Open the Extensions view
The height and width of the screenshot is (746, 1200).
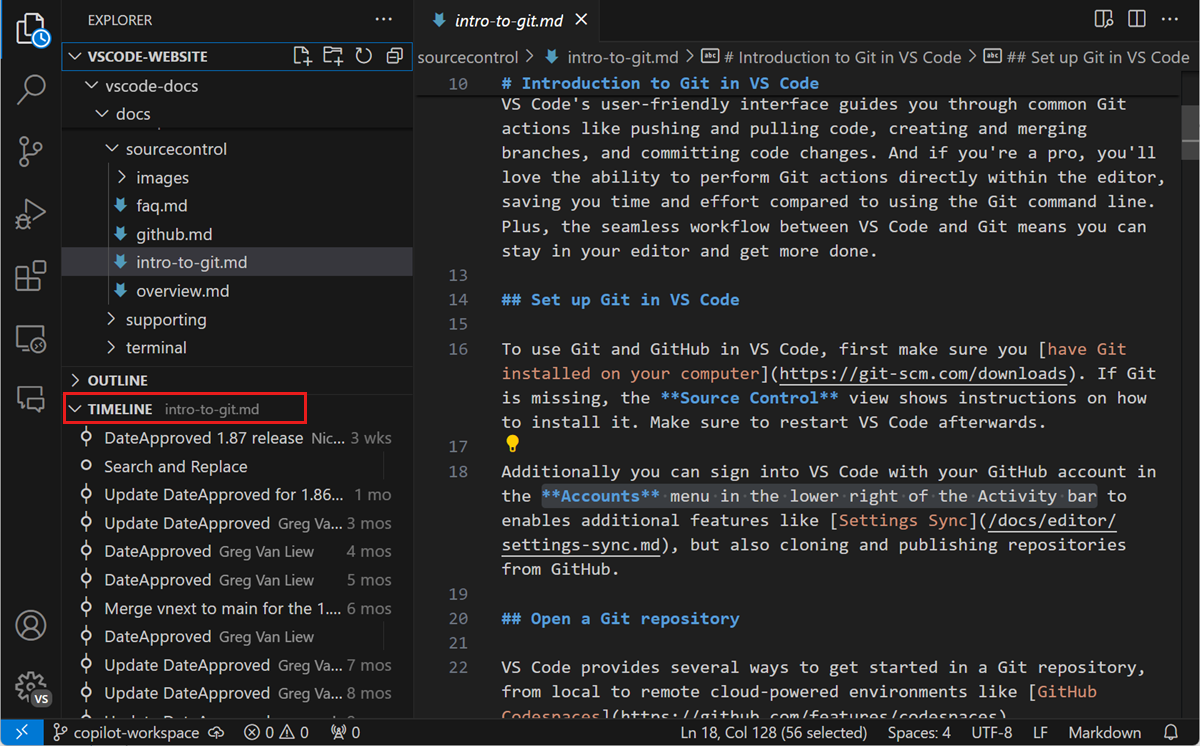pos(30,276)
